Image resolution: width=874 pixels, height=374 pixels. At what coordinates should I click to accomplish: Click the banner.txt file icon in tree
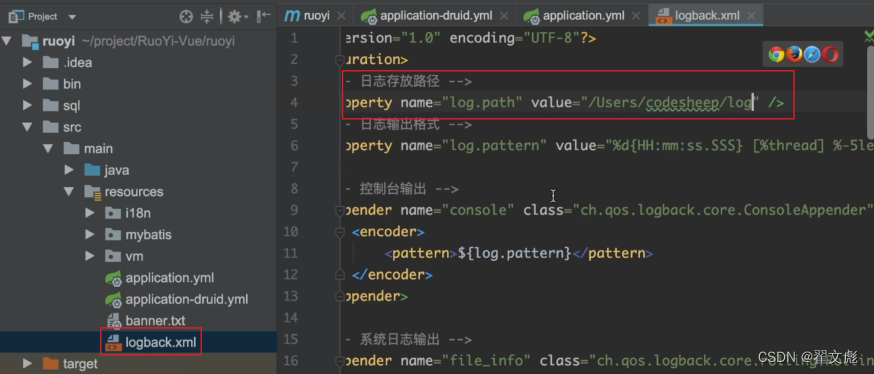pos(114,320)
